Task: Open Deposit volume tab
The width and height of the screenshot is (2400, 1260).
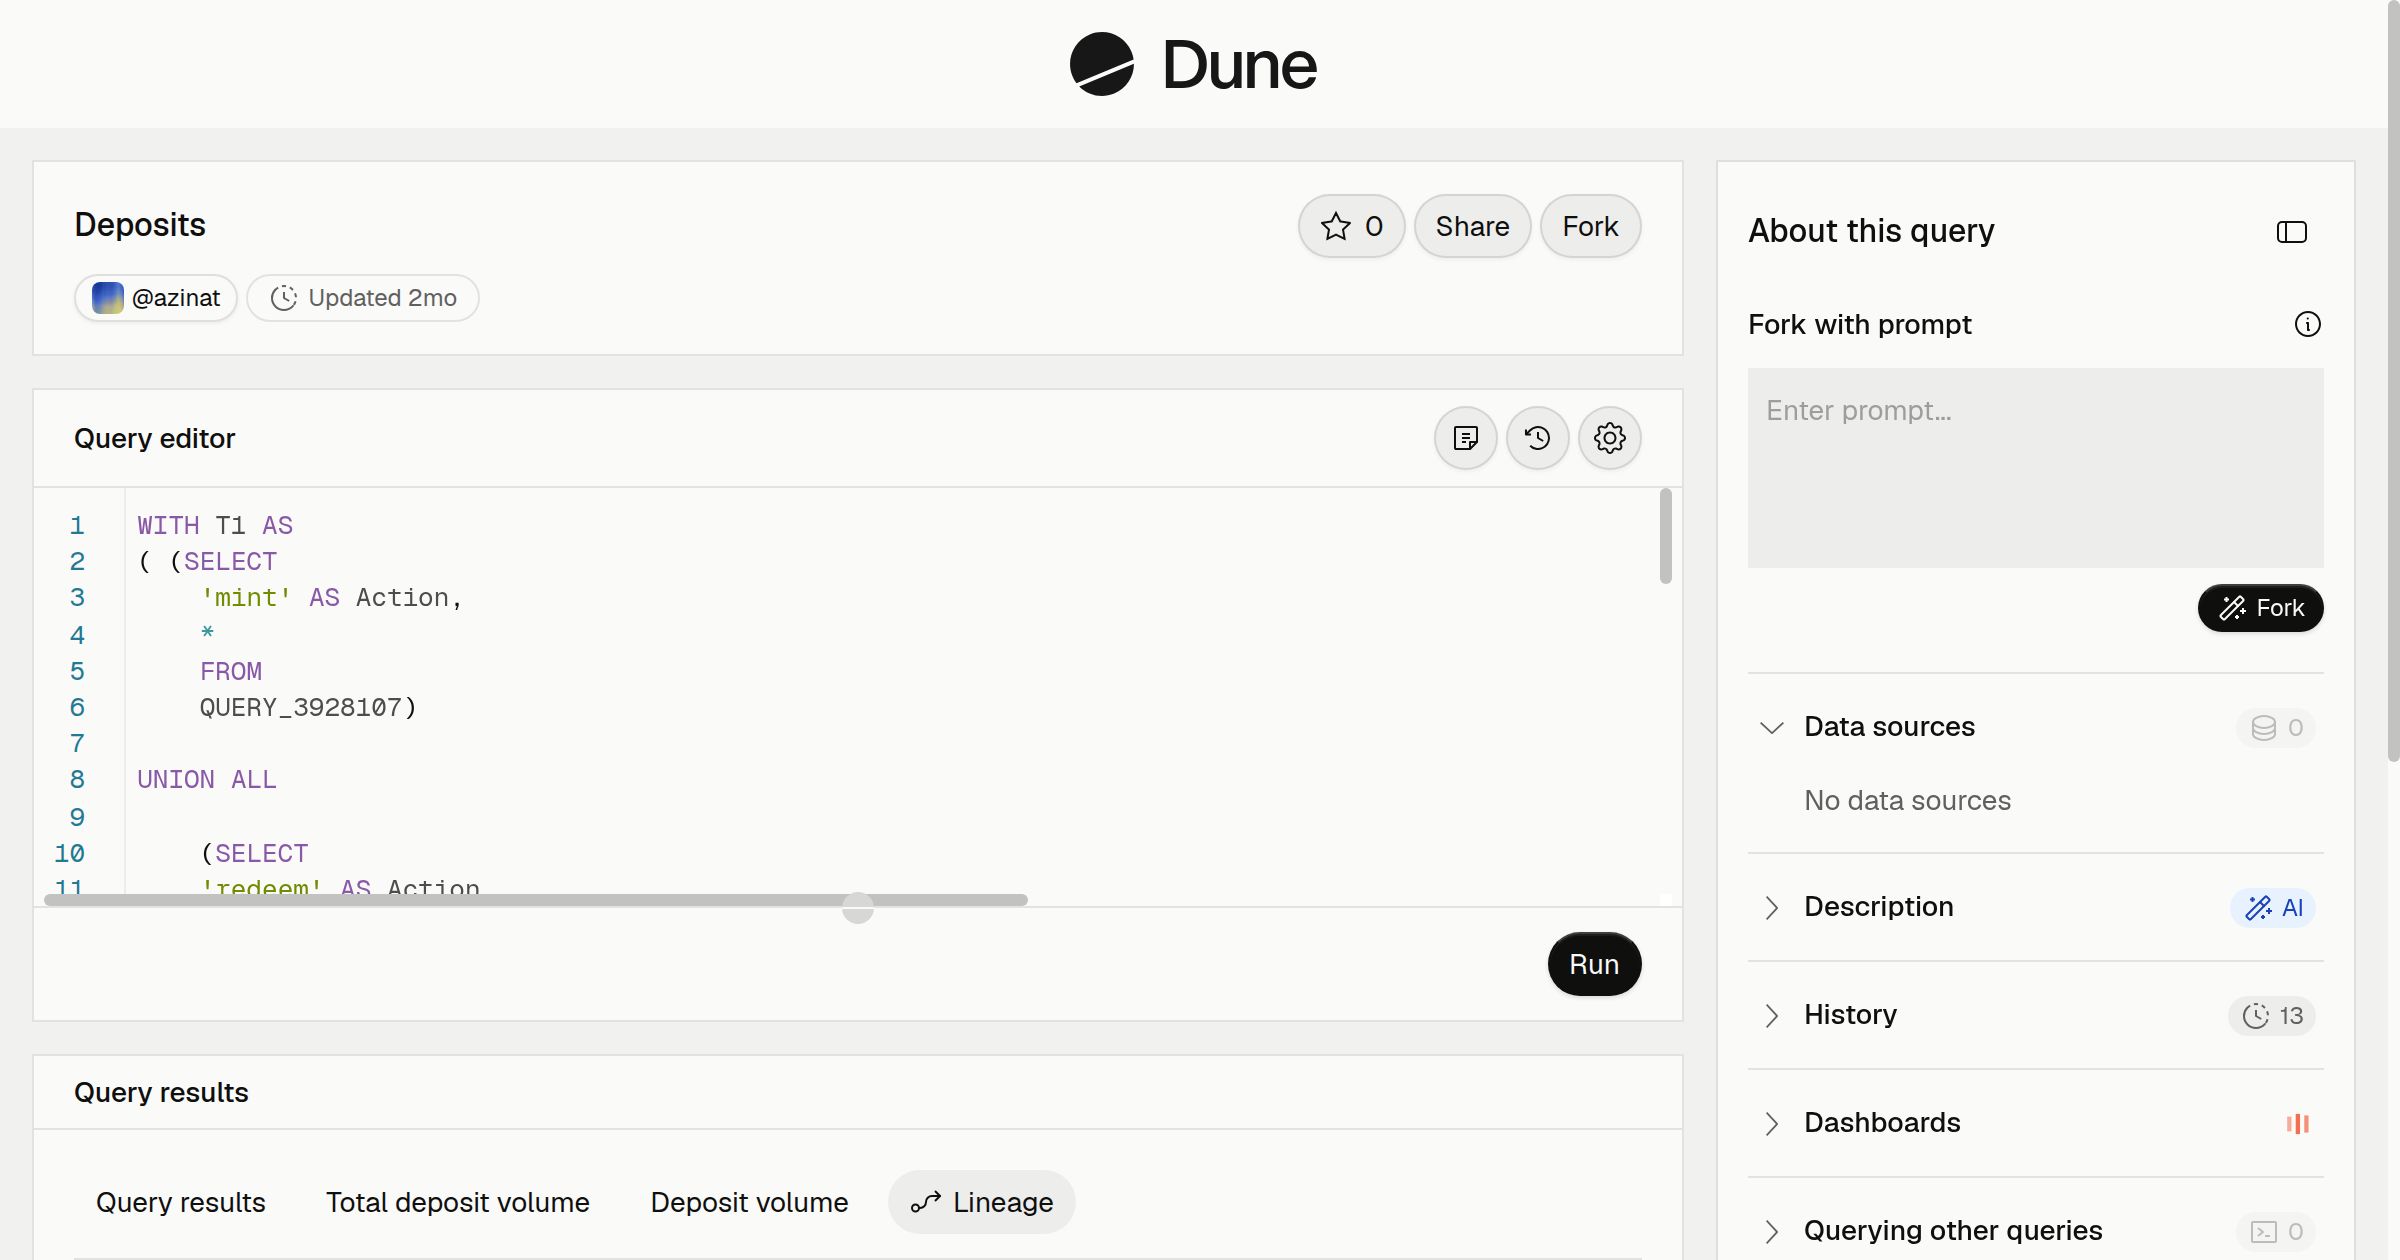Action: click(x=750, y=1202)
